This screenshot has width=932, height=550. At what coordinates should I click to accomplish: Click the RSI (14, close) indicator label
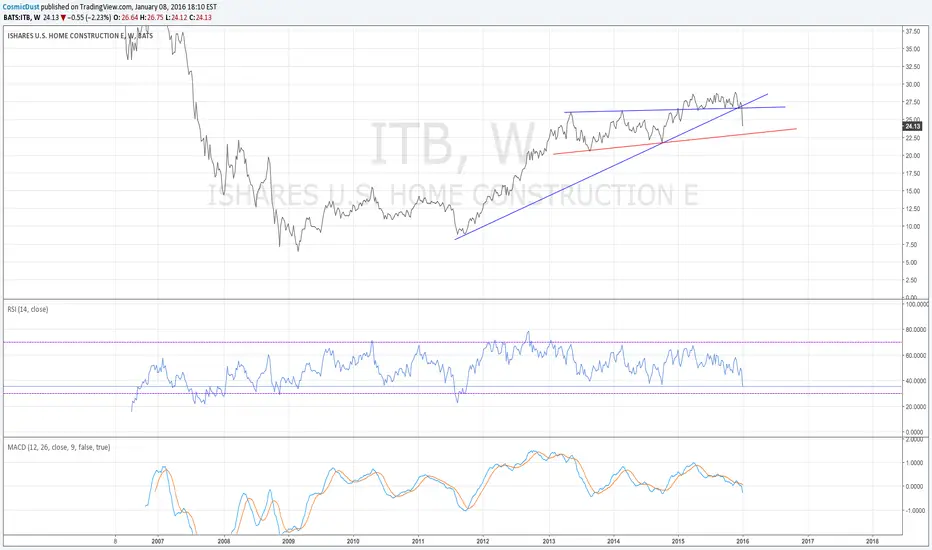click(27, 309)
